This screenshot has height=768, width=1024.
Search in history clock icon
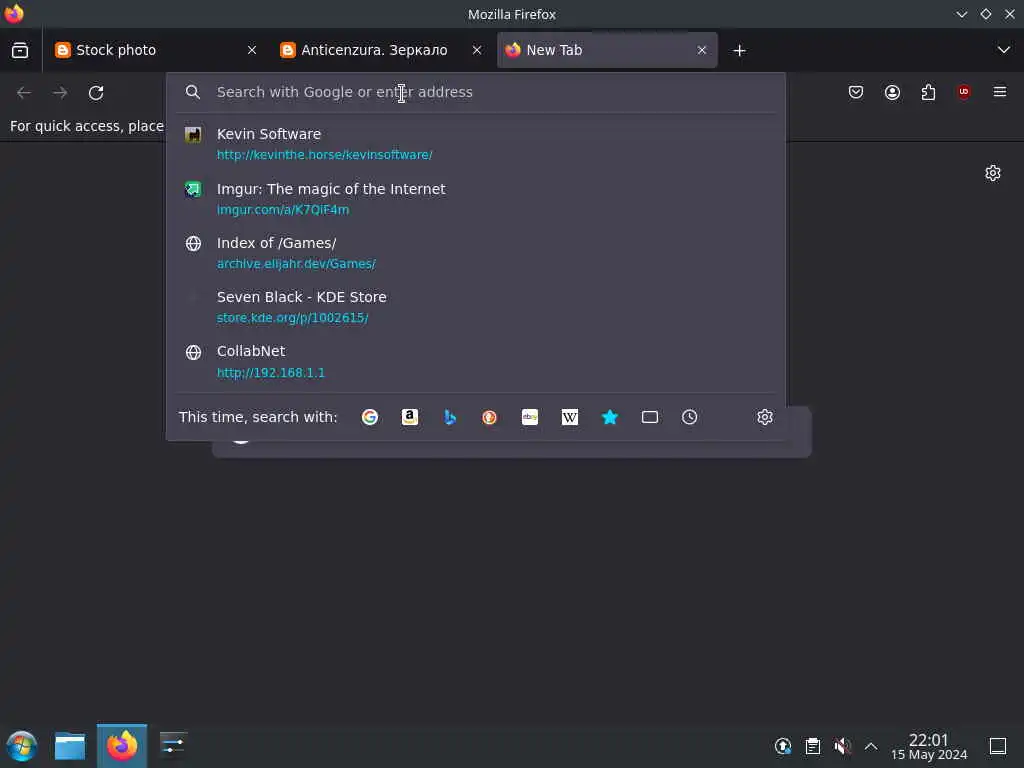coord(690,417)
